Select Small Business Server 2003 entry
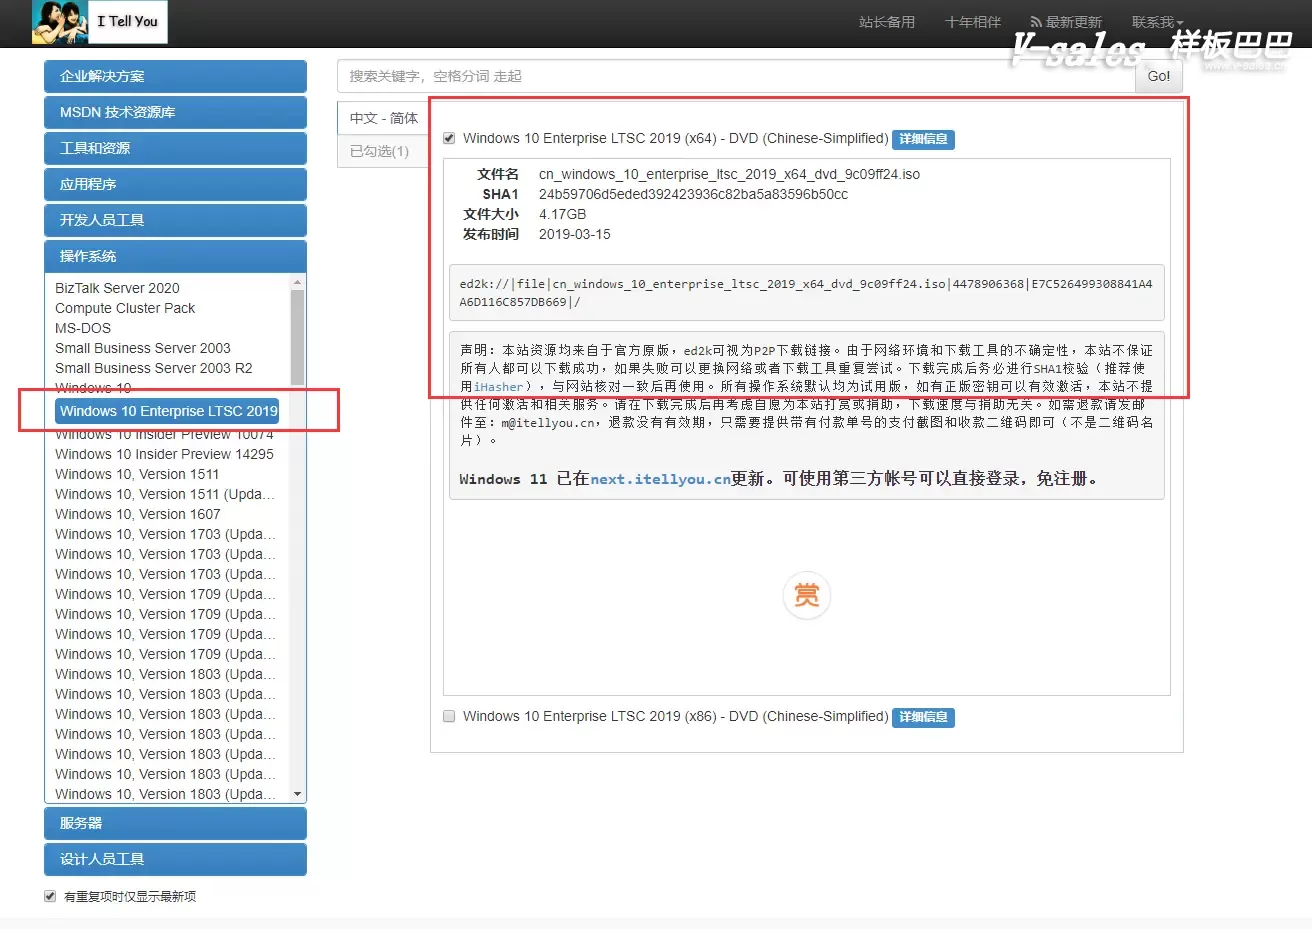 click(x=143, y=348)
